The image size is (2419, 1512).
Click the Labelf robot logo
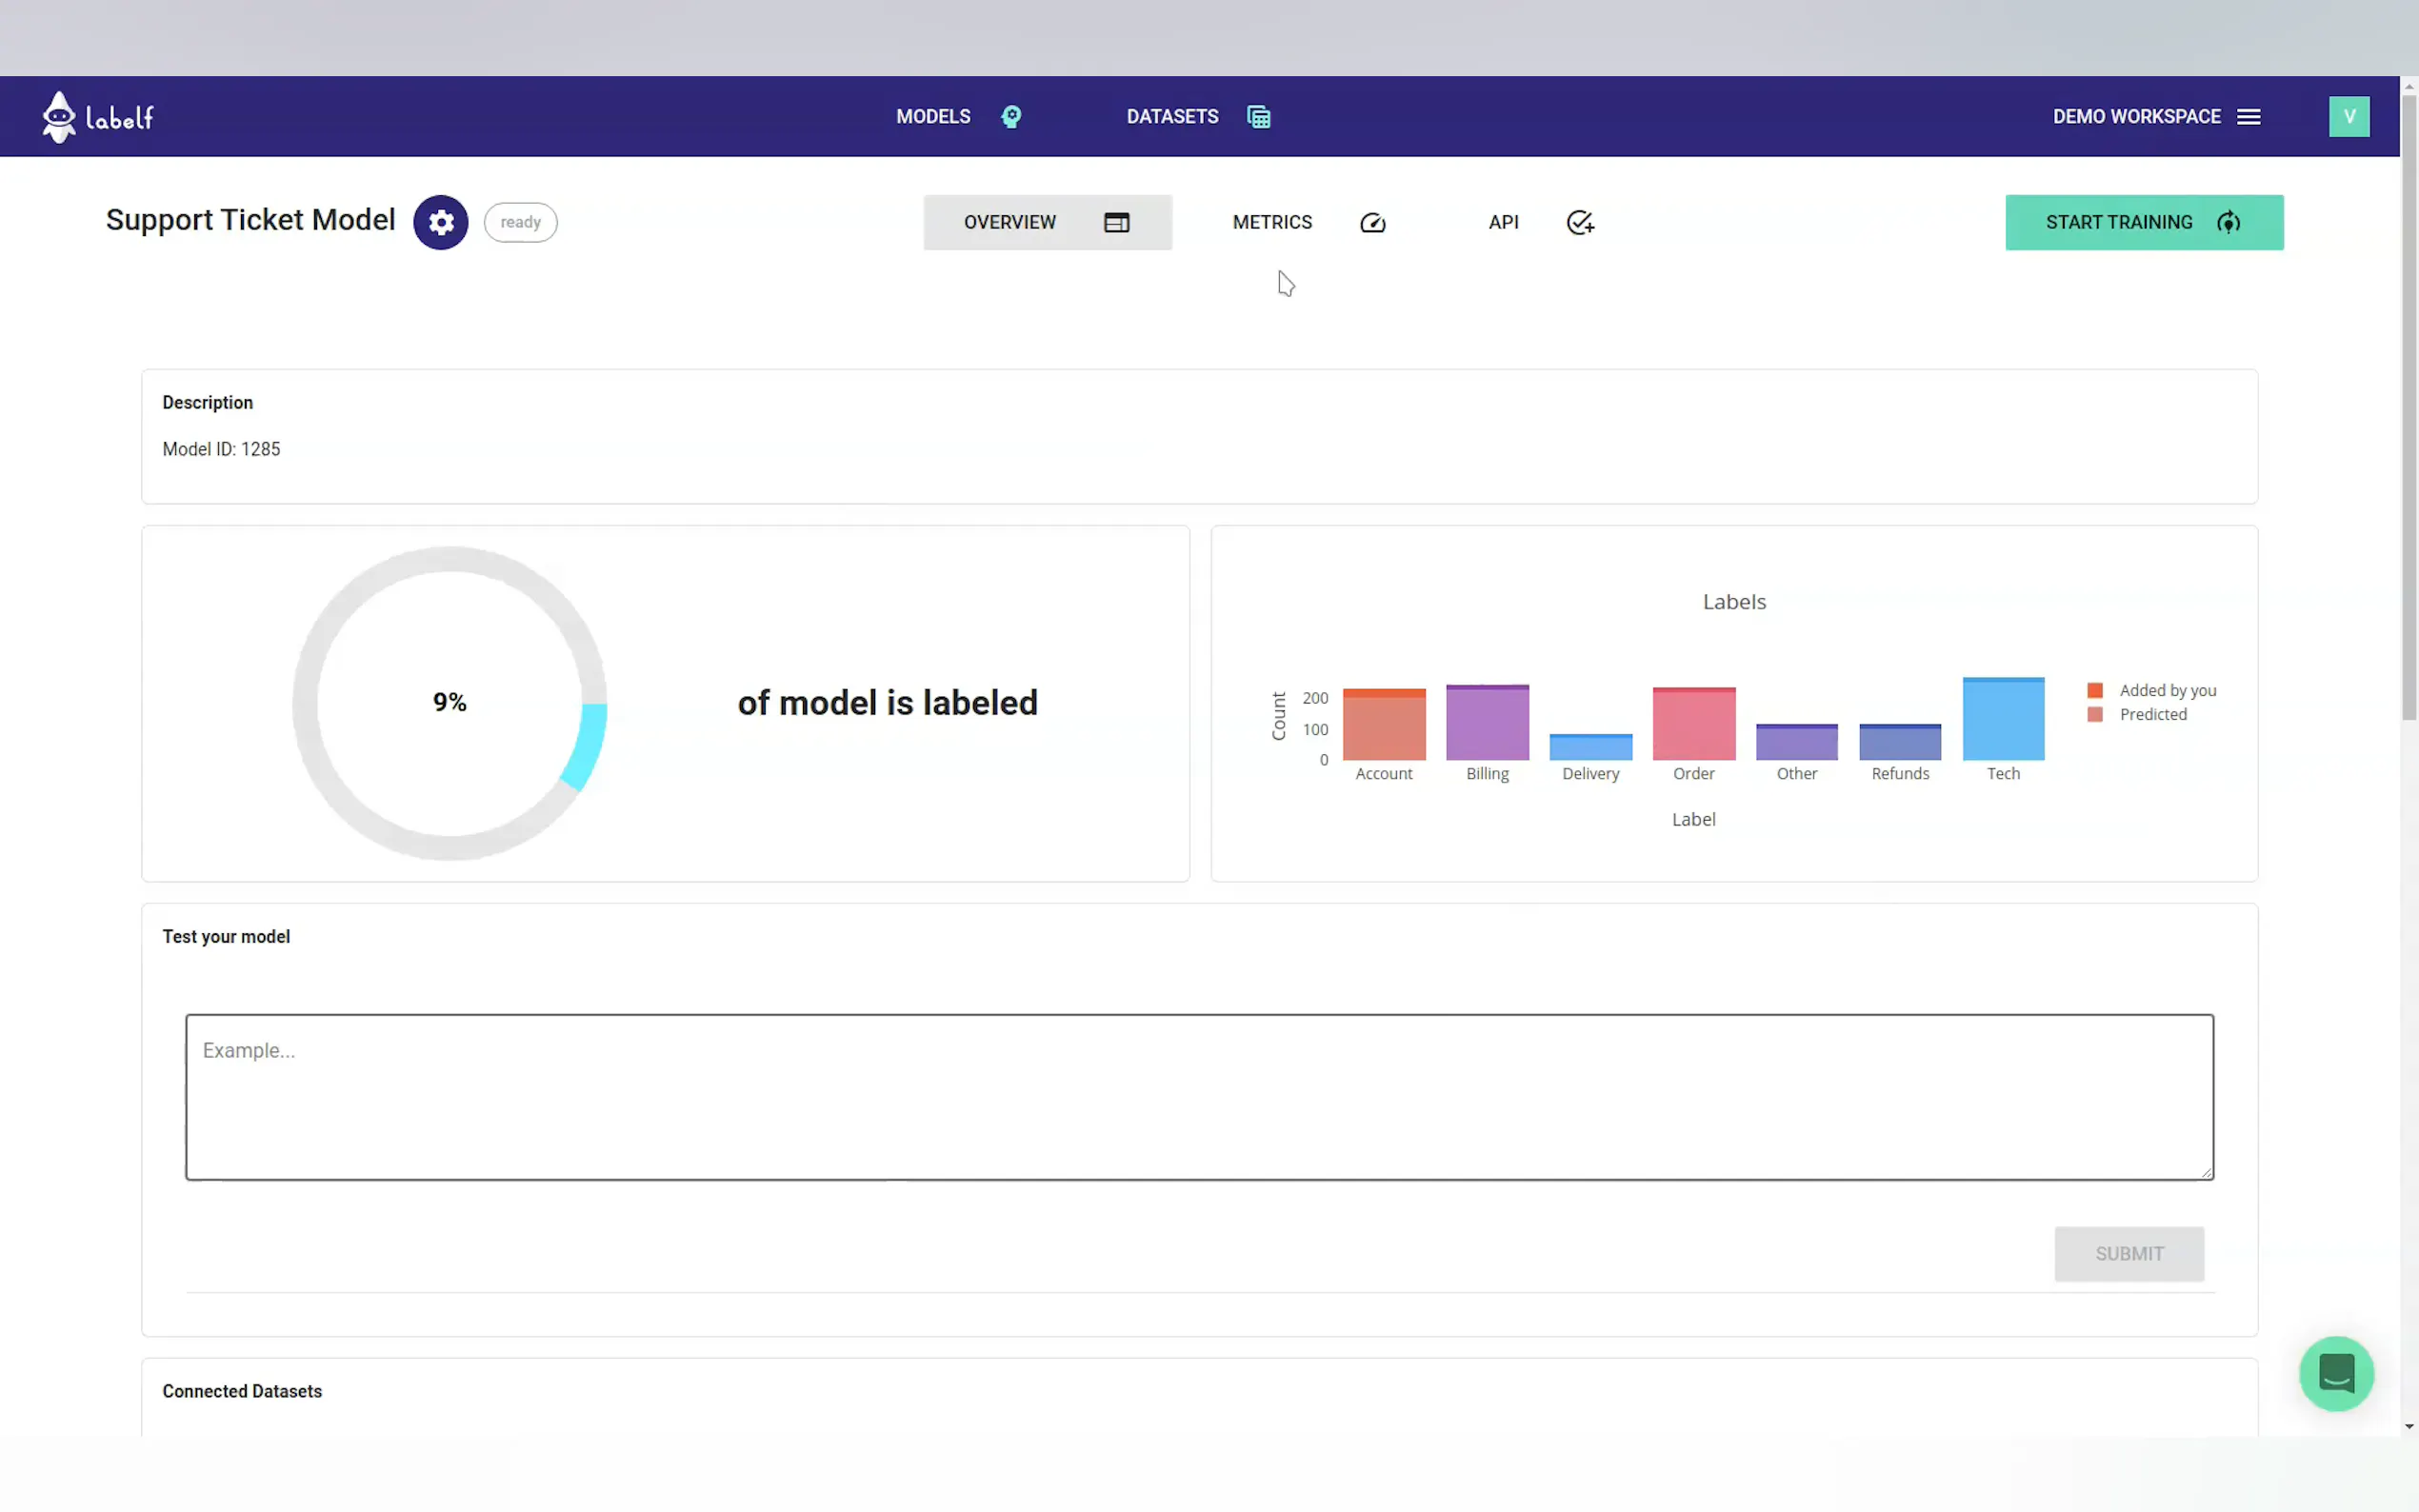pos(60,117)
